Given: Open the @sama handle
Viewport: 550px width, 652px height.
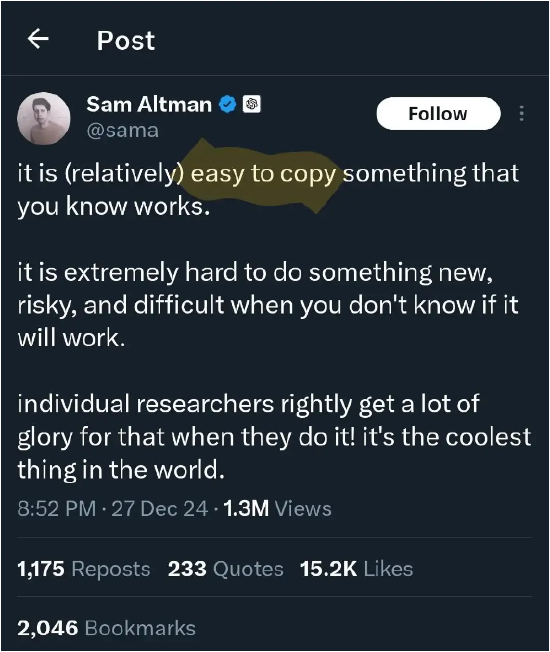Looking at the screenshot, I should tap(122, 131).
